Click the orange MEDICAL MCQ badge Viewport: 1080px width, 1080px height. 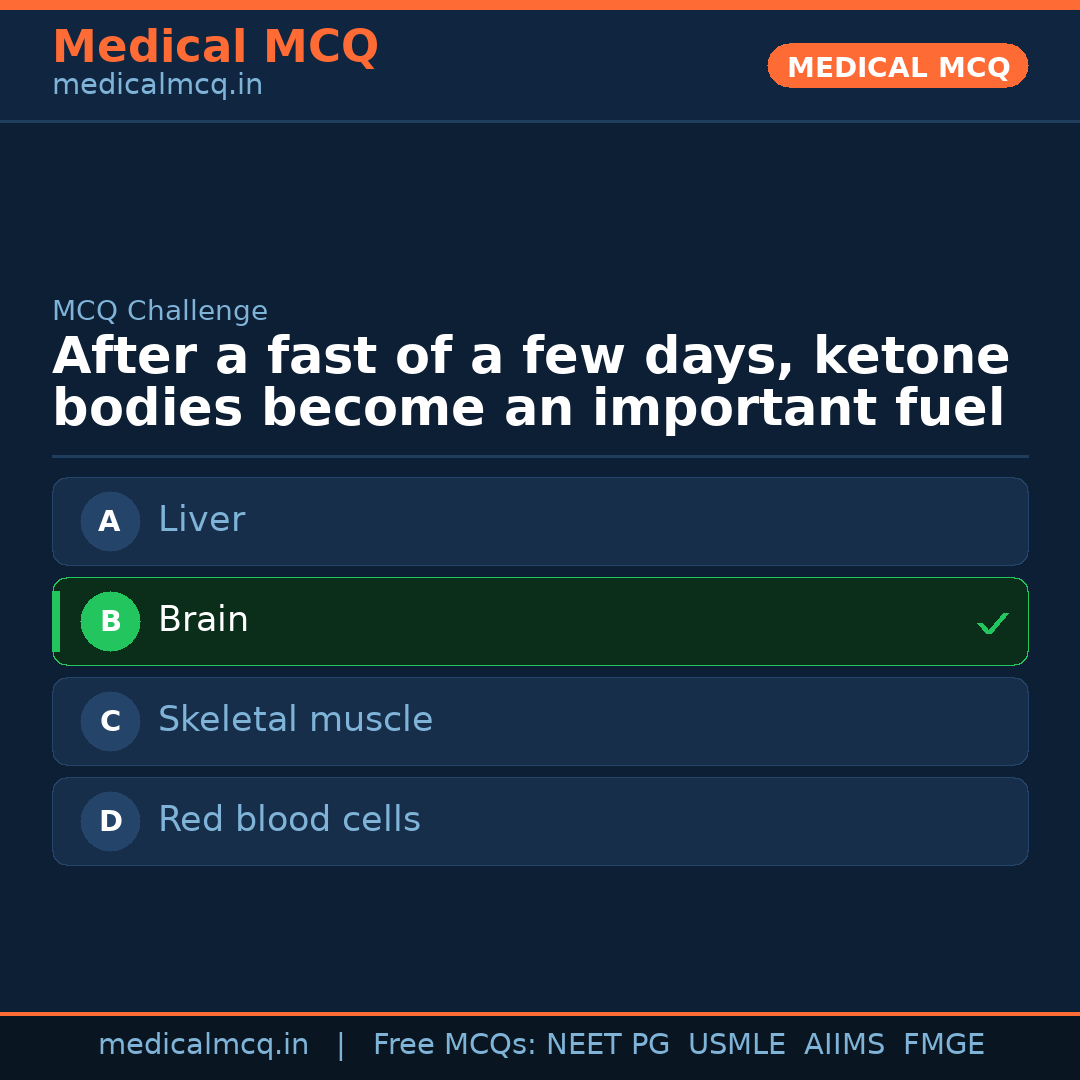point(897,66)
